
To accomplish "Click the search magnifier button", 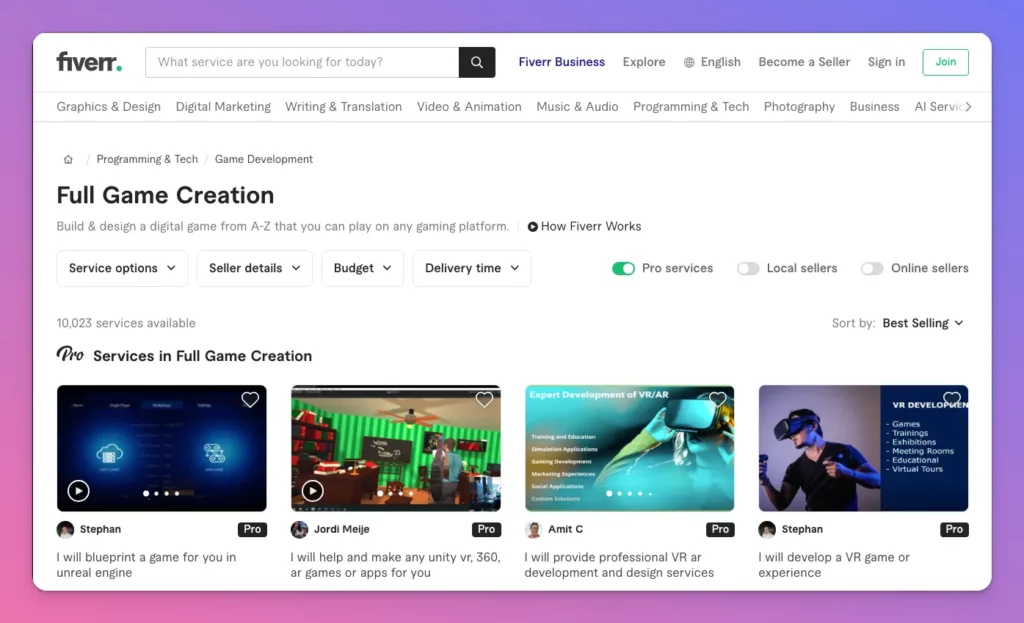I will [x=477, y=62].
